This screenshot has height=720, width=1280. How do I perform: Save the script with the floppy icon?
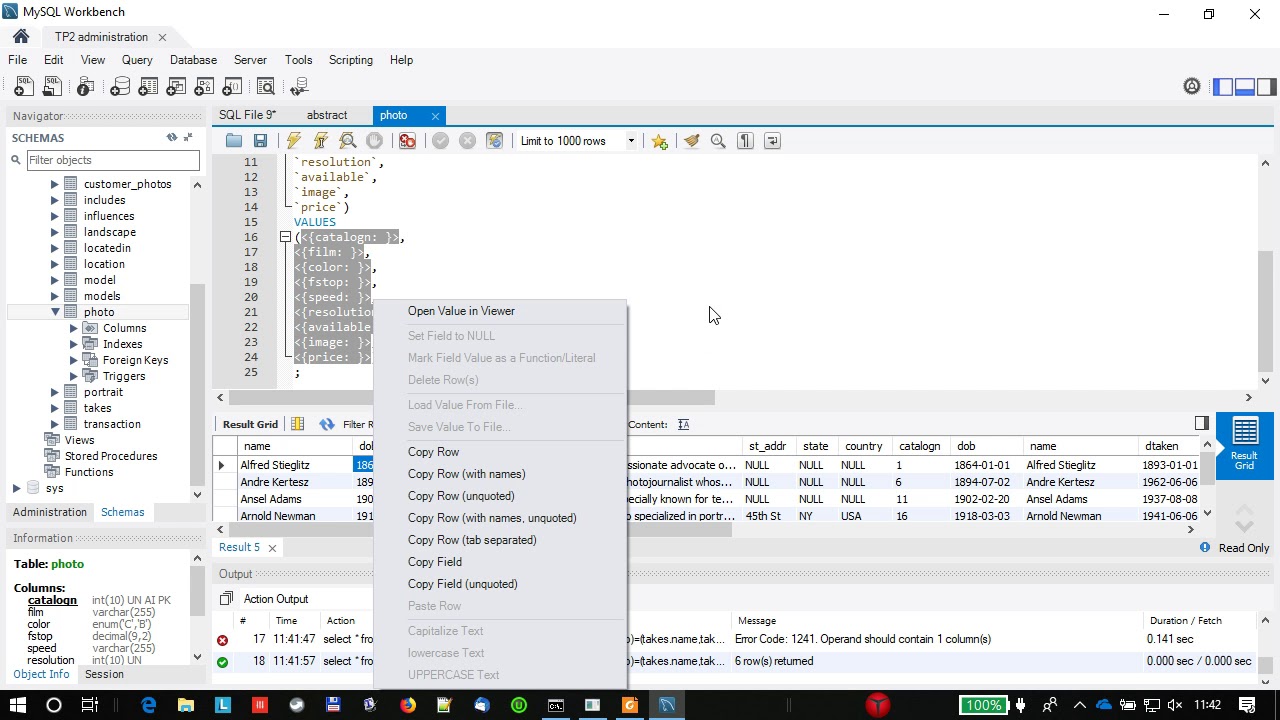pyautogui.click(x=260, y=141)
